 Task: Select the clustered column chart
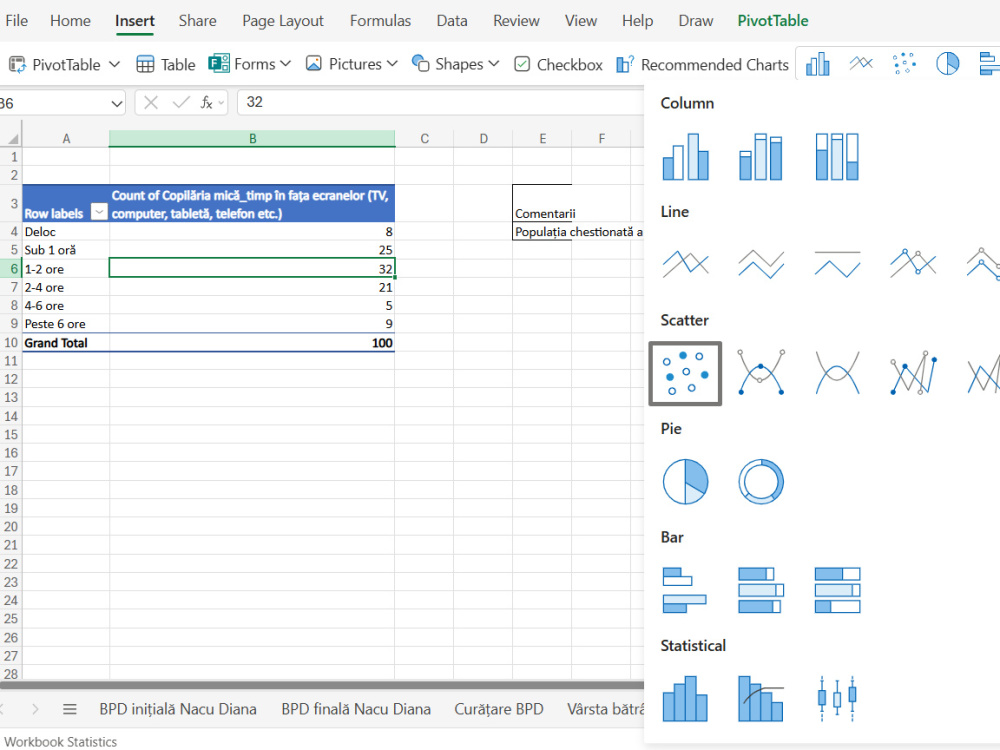click(686, 157)
